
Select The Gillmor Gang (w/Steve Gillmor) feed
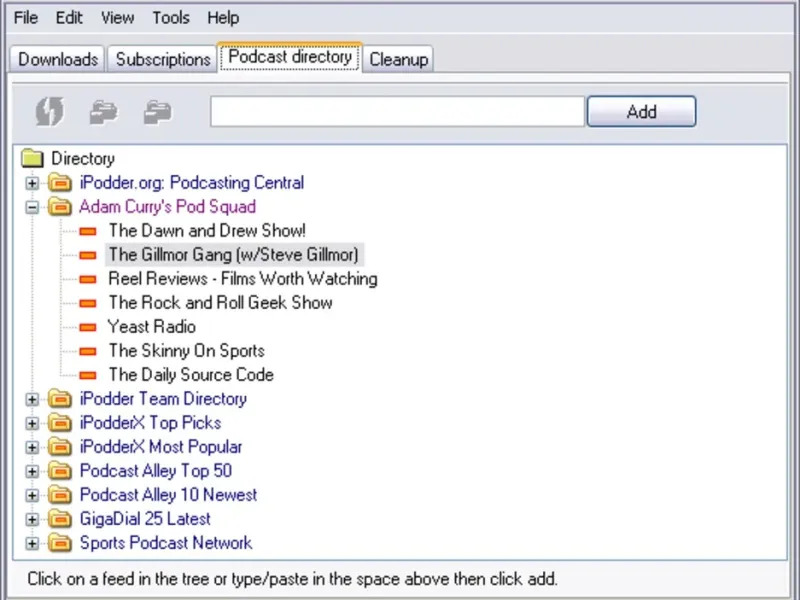point(234,255)
